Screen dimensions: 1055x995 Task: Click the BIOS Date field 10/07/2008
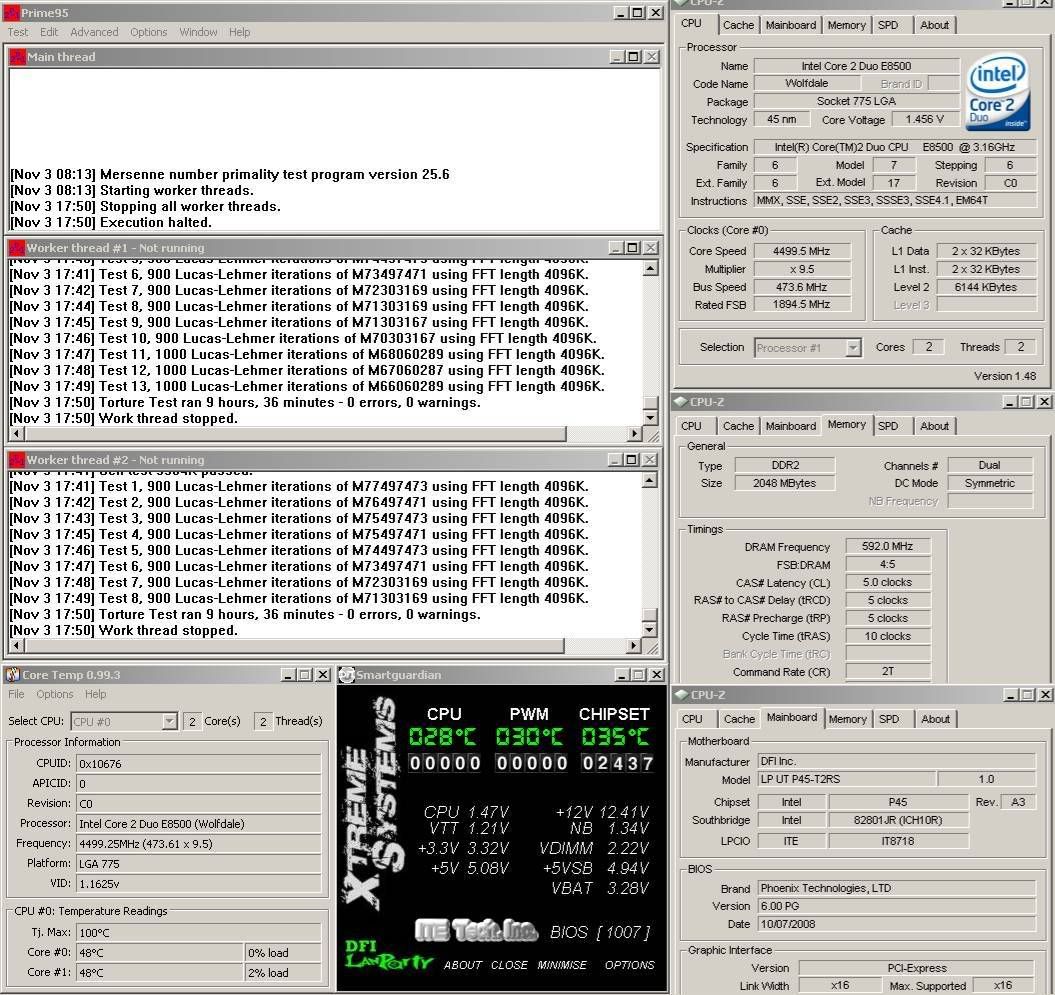[896, 924]
